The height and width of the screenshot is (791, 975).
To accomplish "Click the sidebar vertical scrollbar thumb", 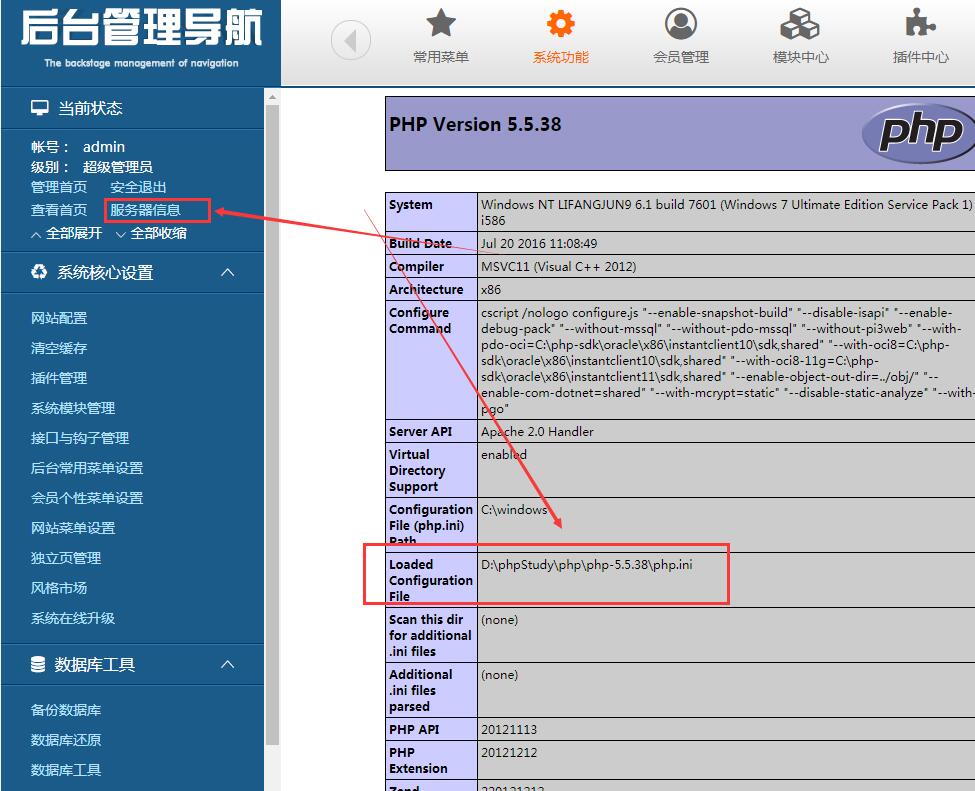I will [x=272, y=425].
